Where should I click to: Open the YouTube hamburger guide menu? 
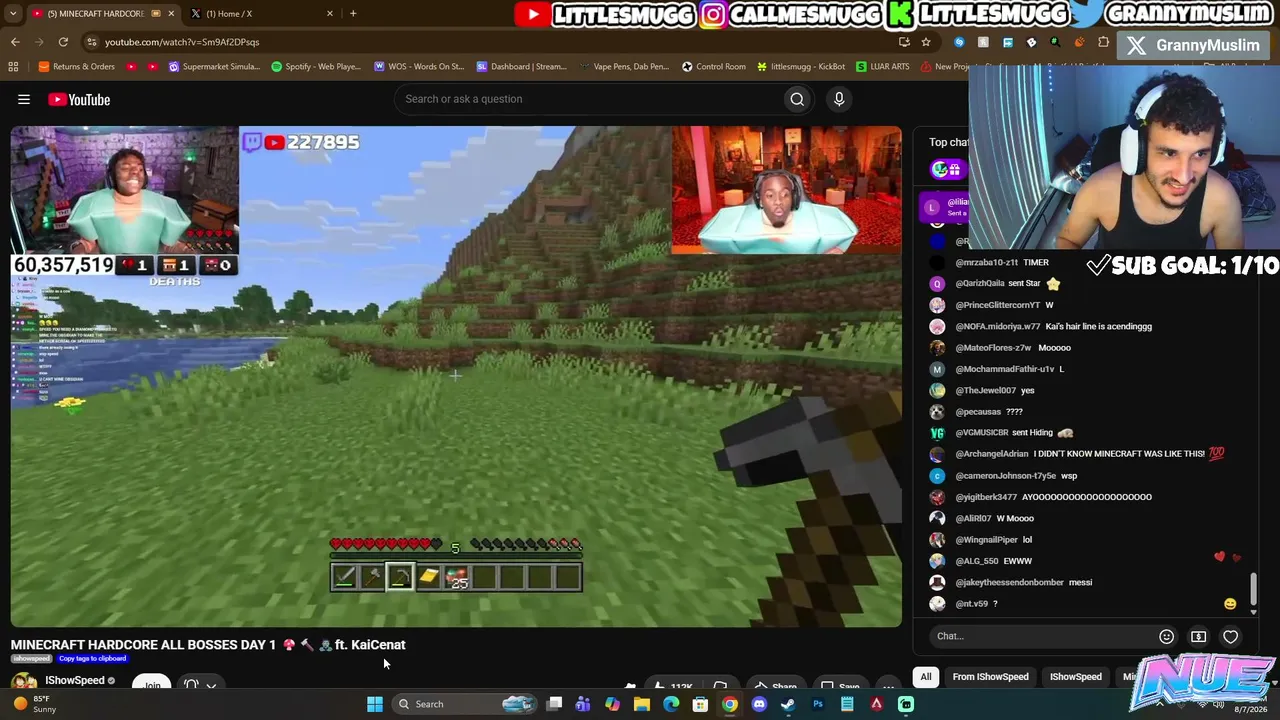24,99
